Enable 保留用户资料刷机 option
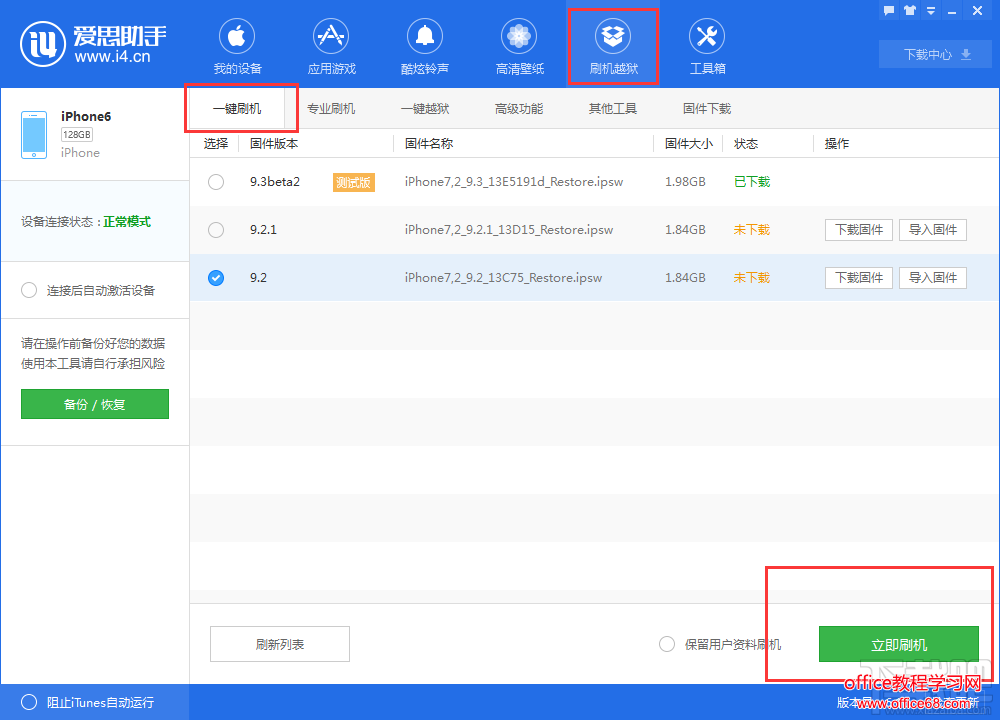This screenshot has width=1000, height=720. coord(667,645)
